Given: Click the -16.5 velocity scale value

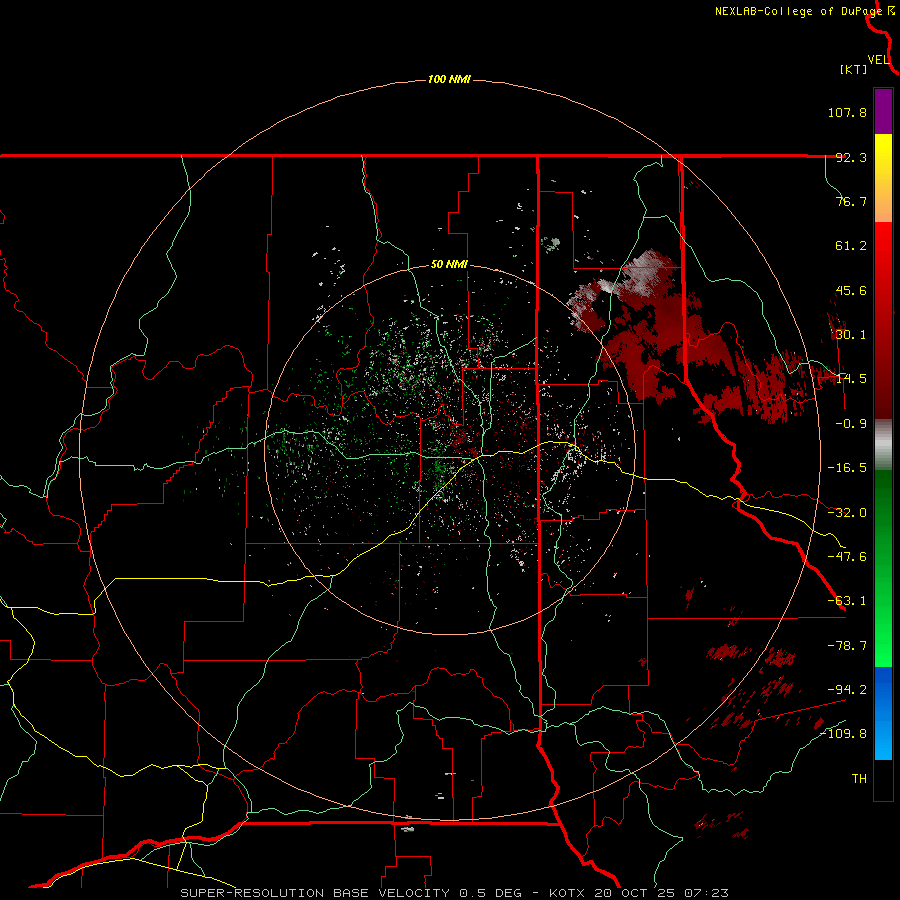Looking at the screenshot, I should 847,468.
